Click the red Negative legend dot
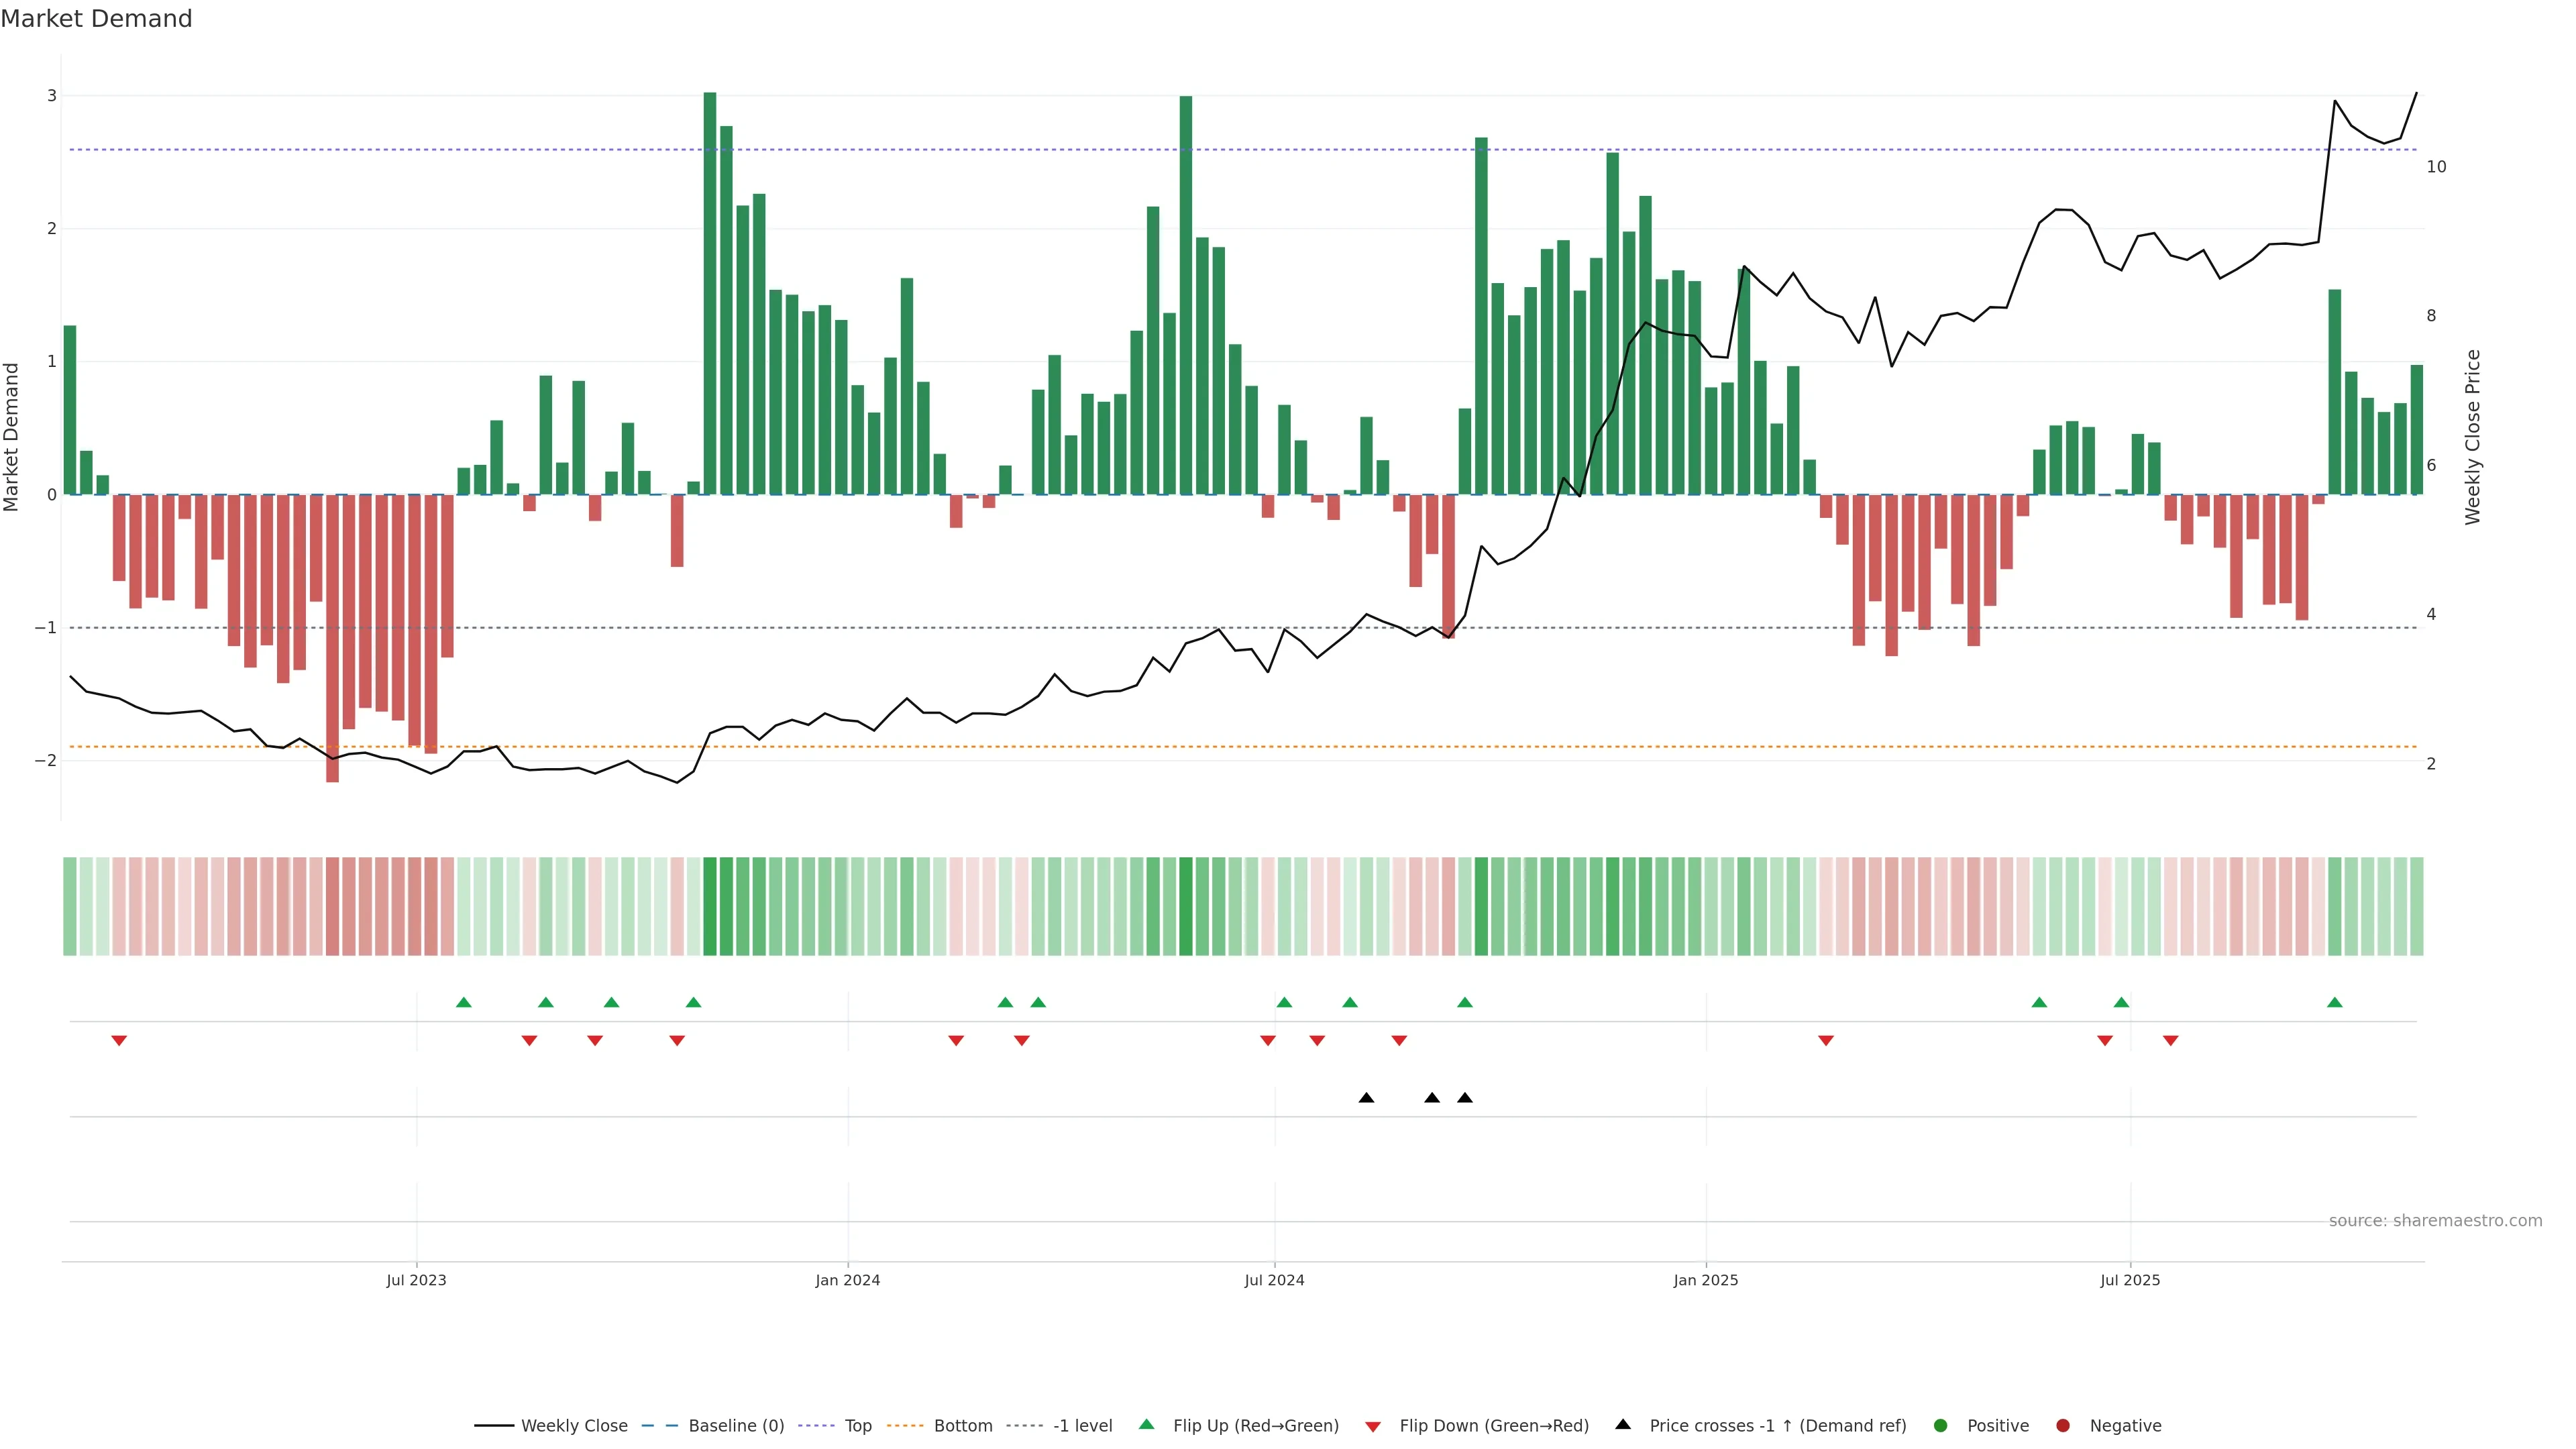 2063,1425
